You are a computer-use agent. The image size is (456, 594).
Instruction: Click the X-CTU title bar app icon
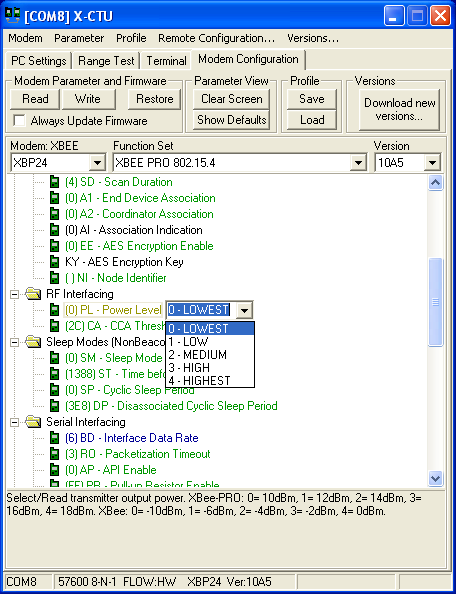(x=12, y=16)
